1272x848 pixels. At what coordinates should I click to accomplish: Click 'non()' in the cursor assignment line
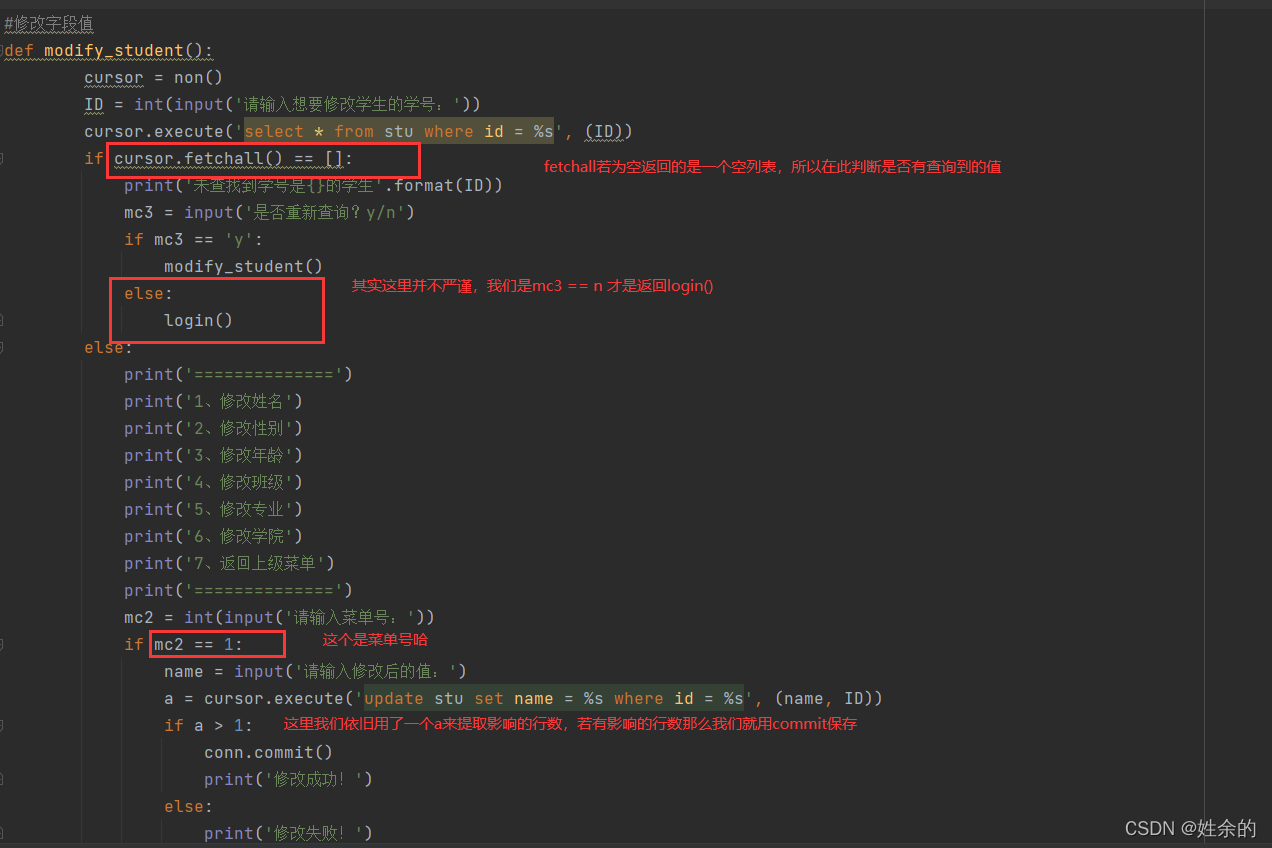pos(198,77)
